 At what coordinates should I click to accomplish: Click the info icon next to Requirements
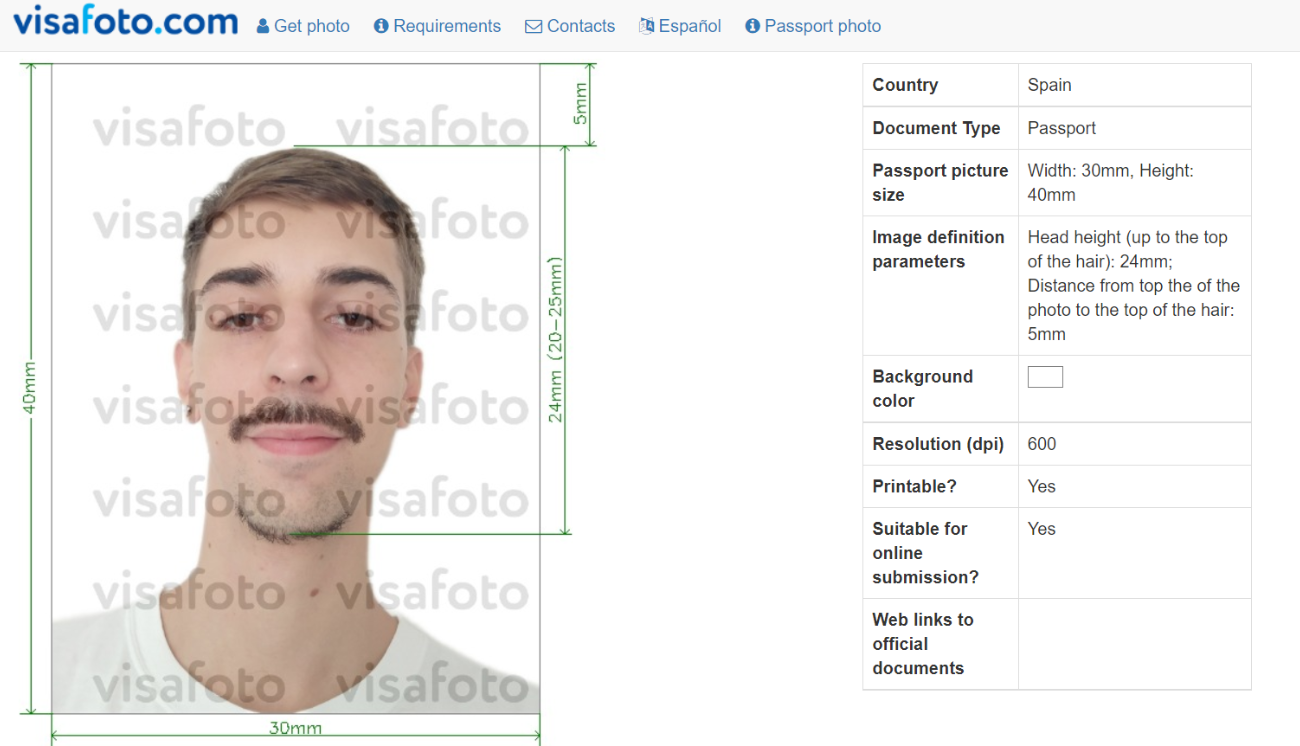[x=380, y=26]
